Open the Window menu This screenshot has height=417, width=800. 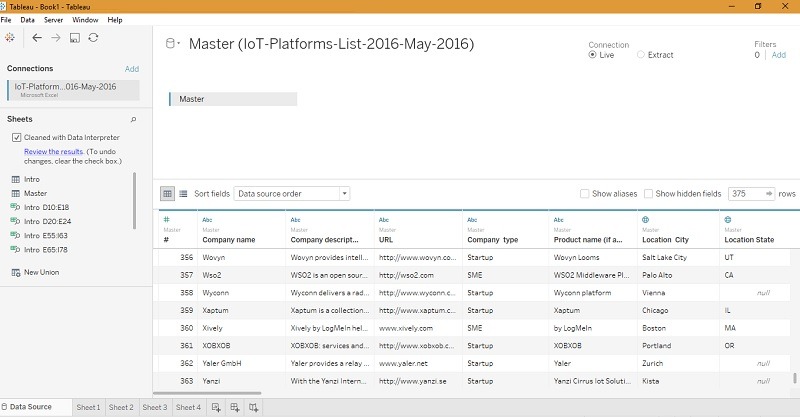(x=85, y=20)
